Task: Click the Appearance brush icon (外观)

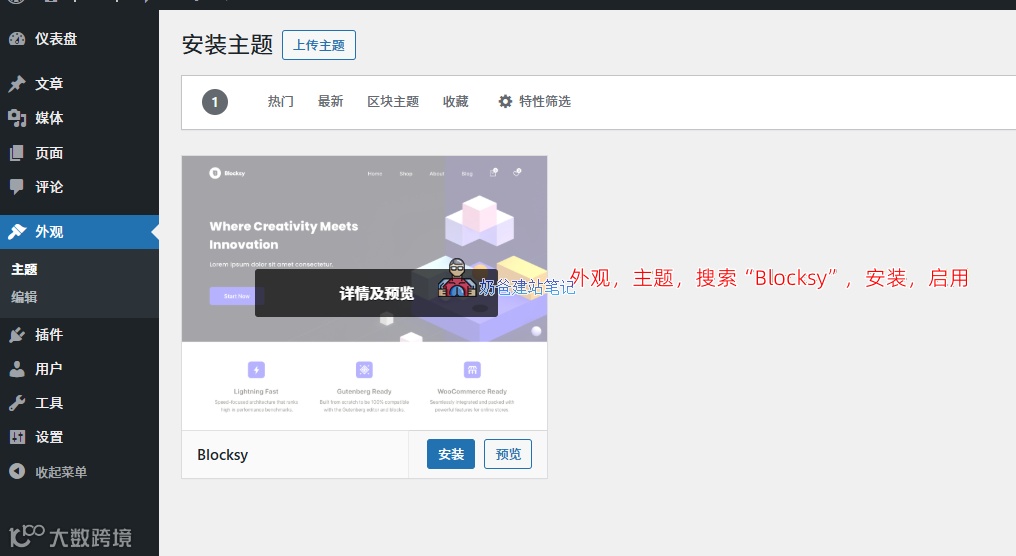Action: click(17, 232)
